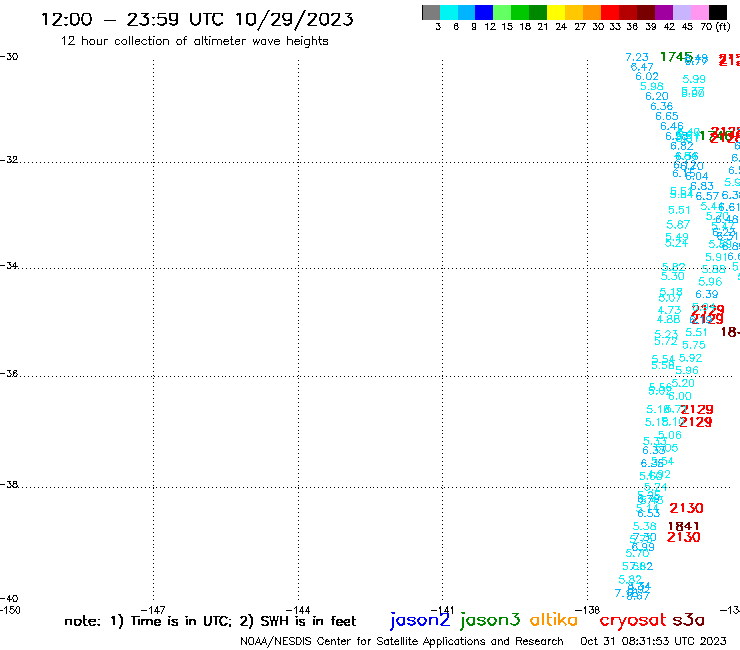Click the dark red '1841' time label

coord(683,526)
